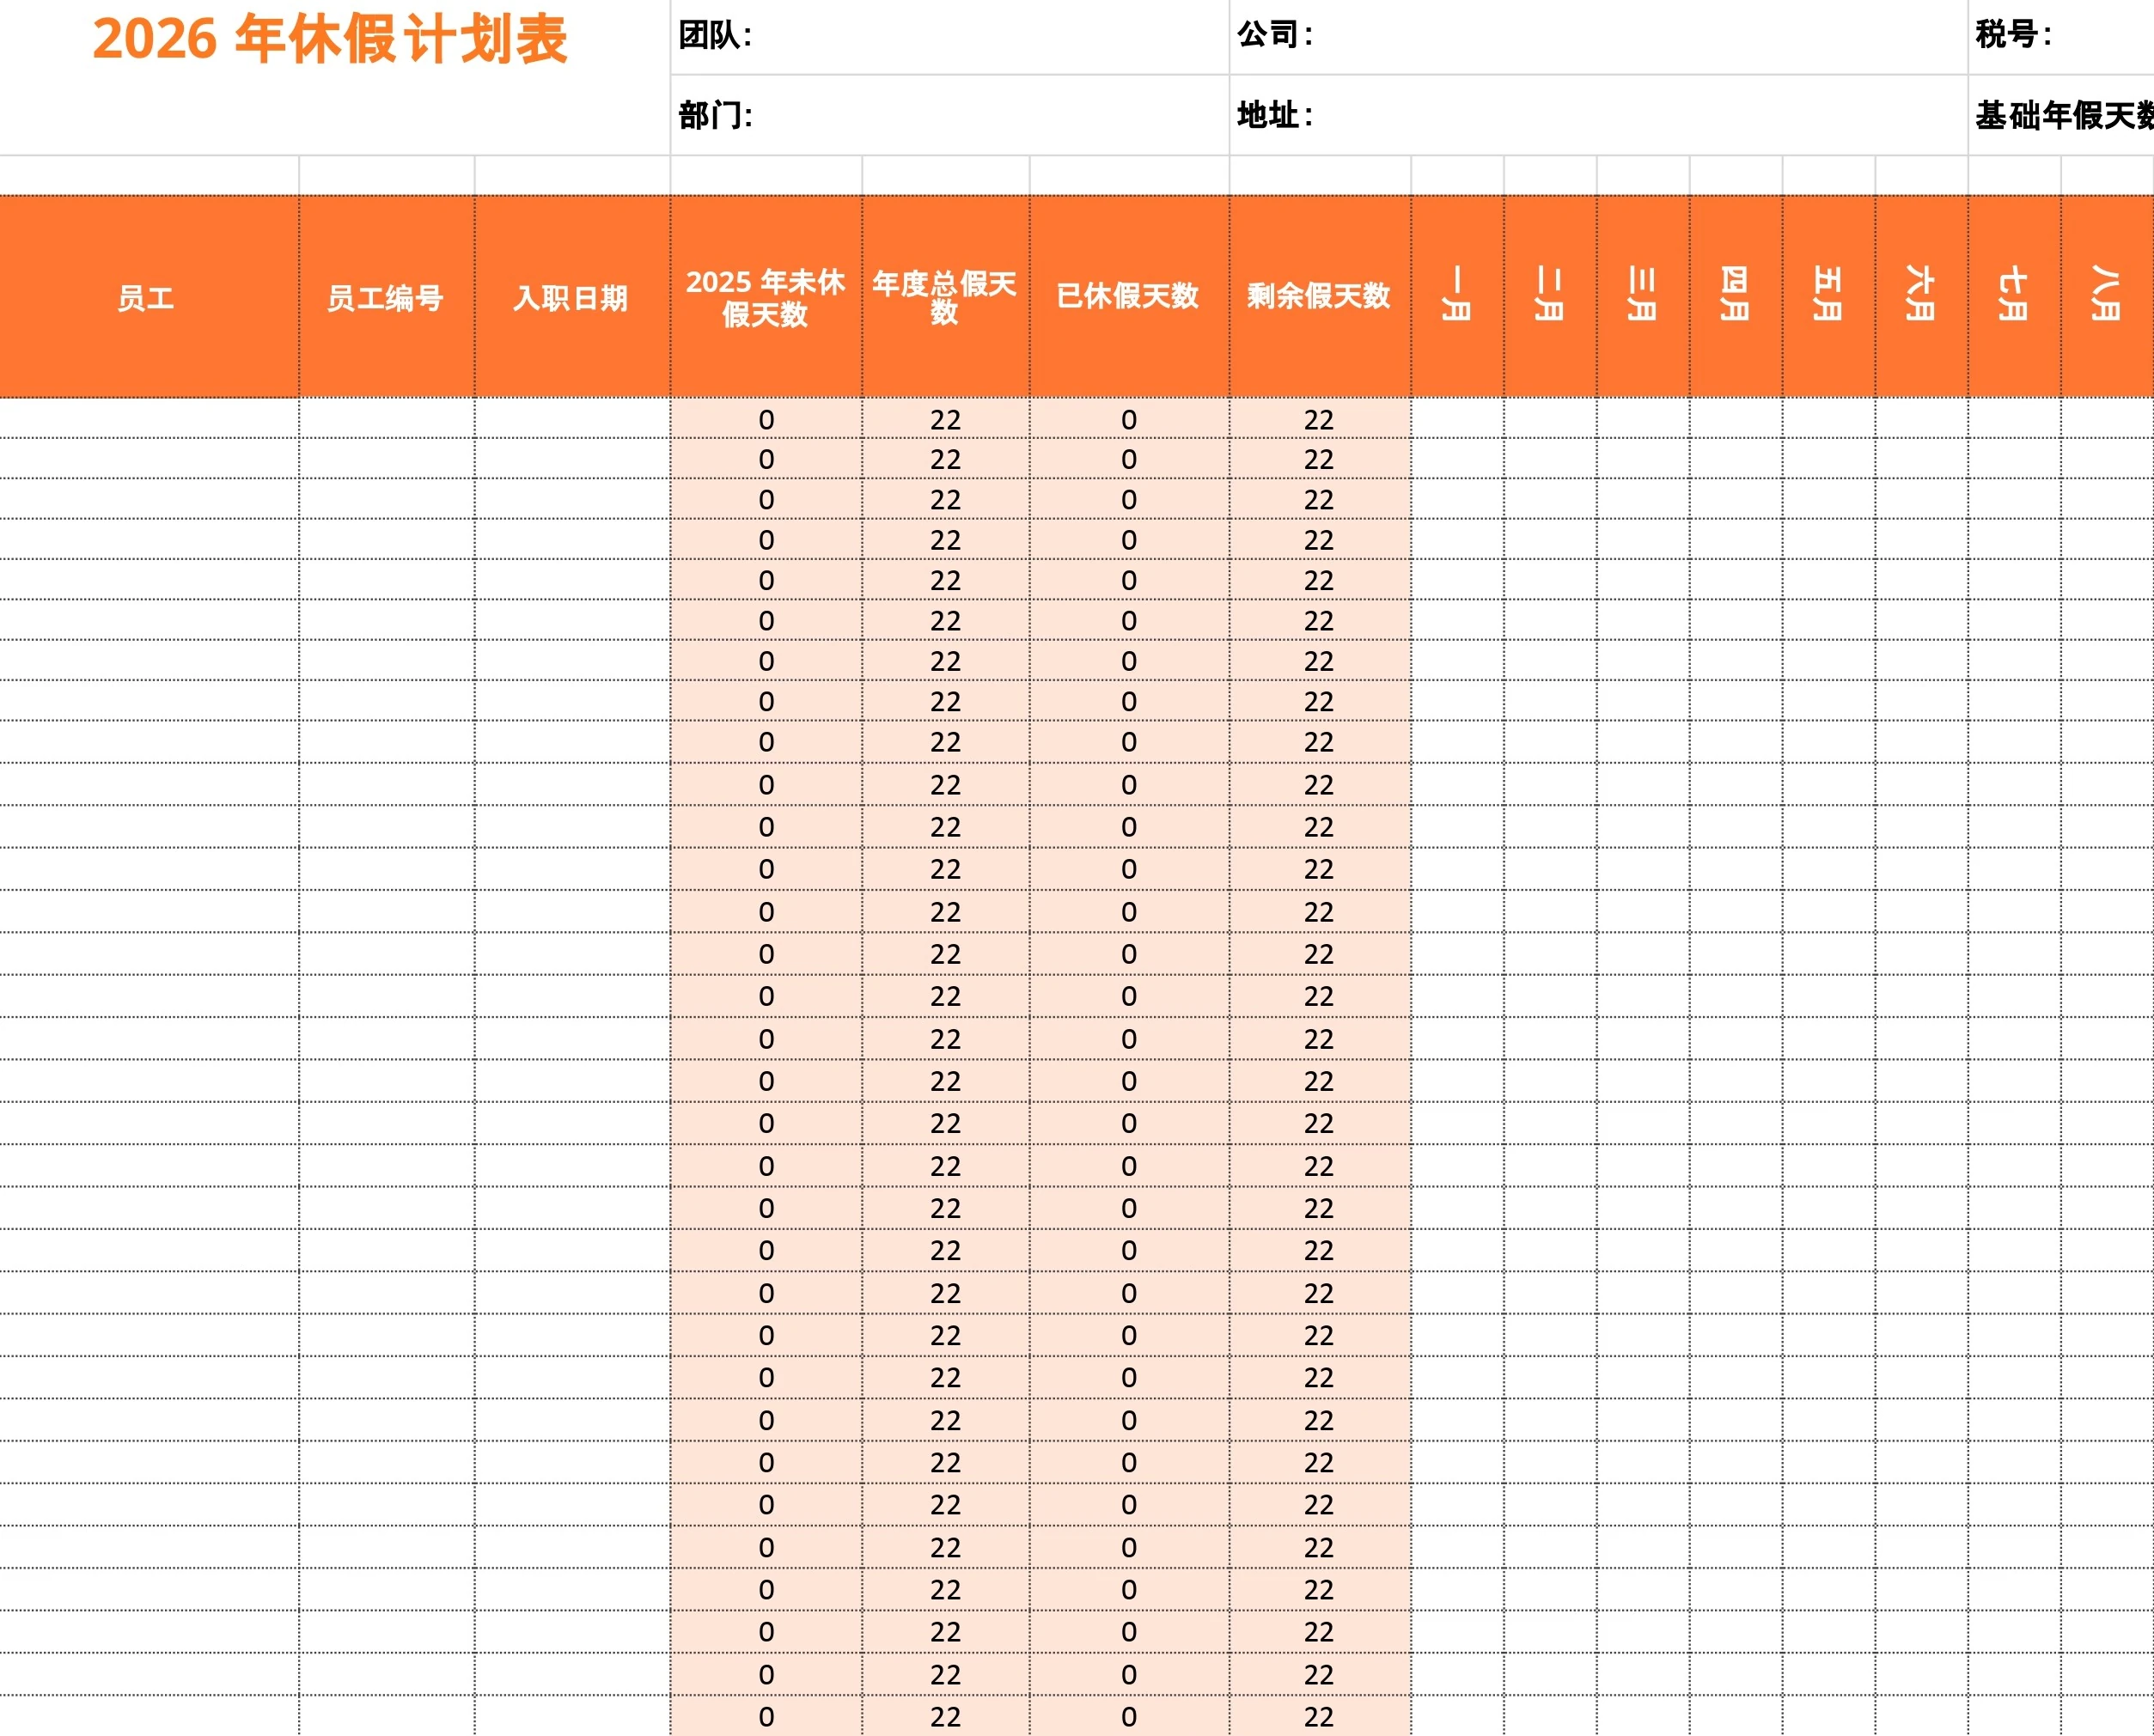2154x1736 pixels.
Task: Select the first empty 员工 name cell
Action: click(148, 419)
